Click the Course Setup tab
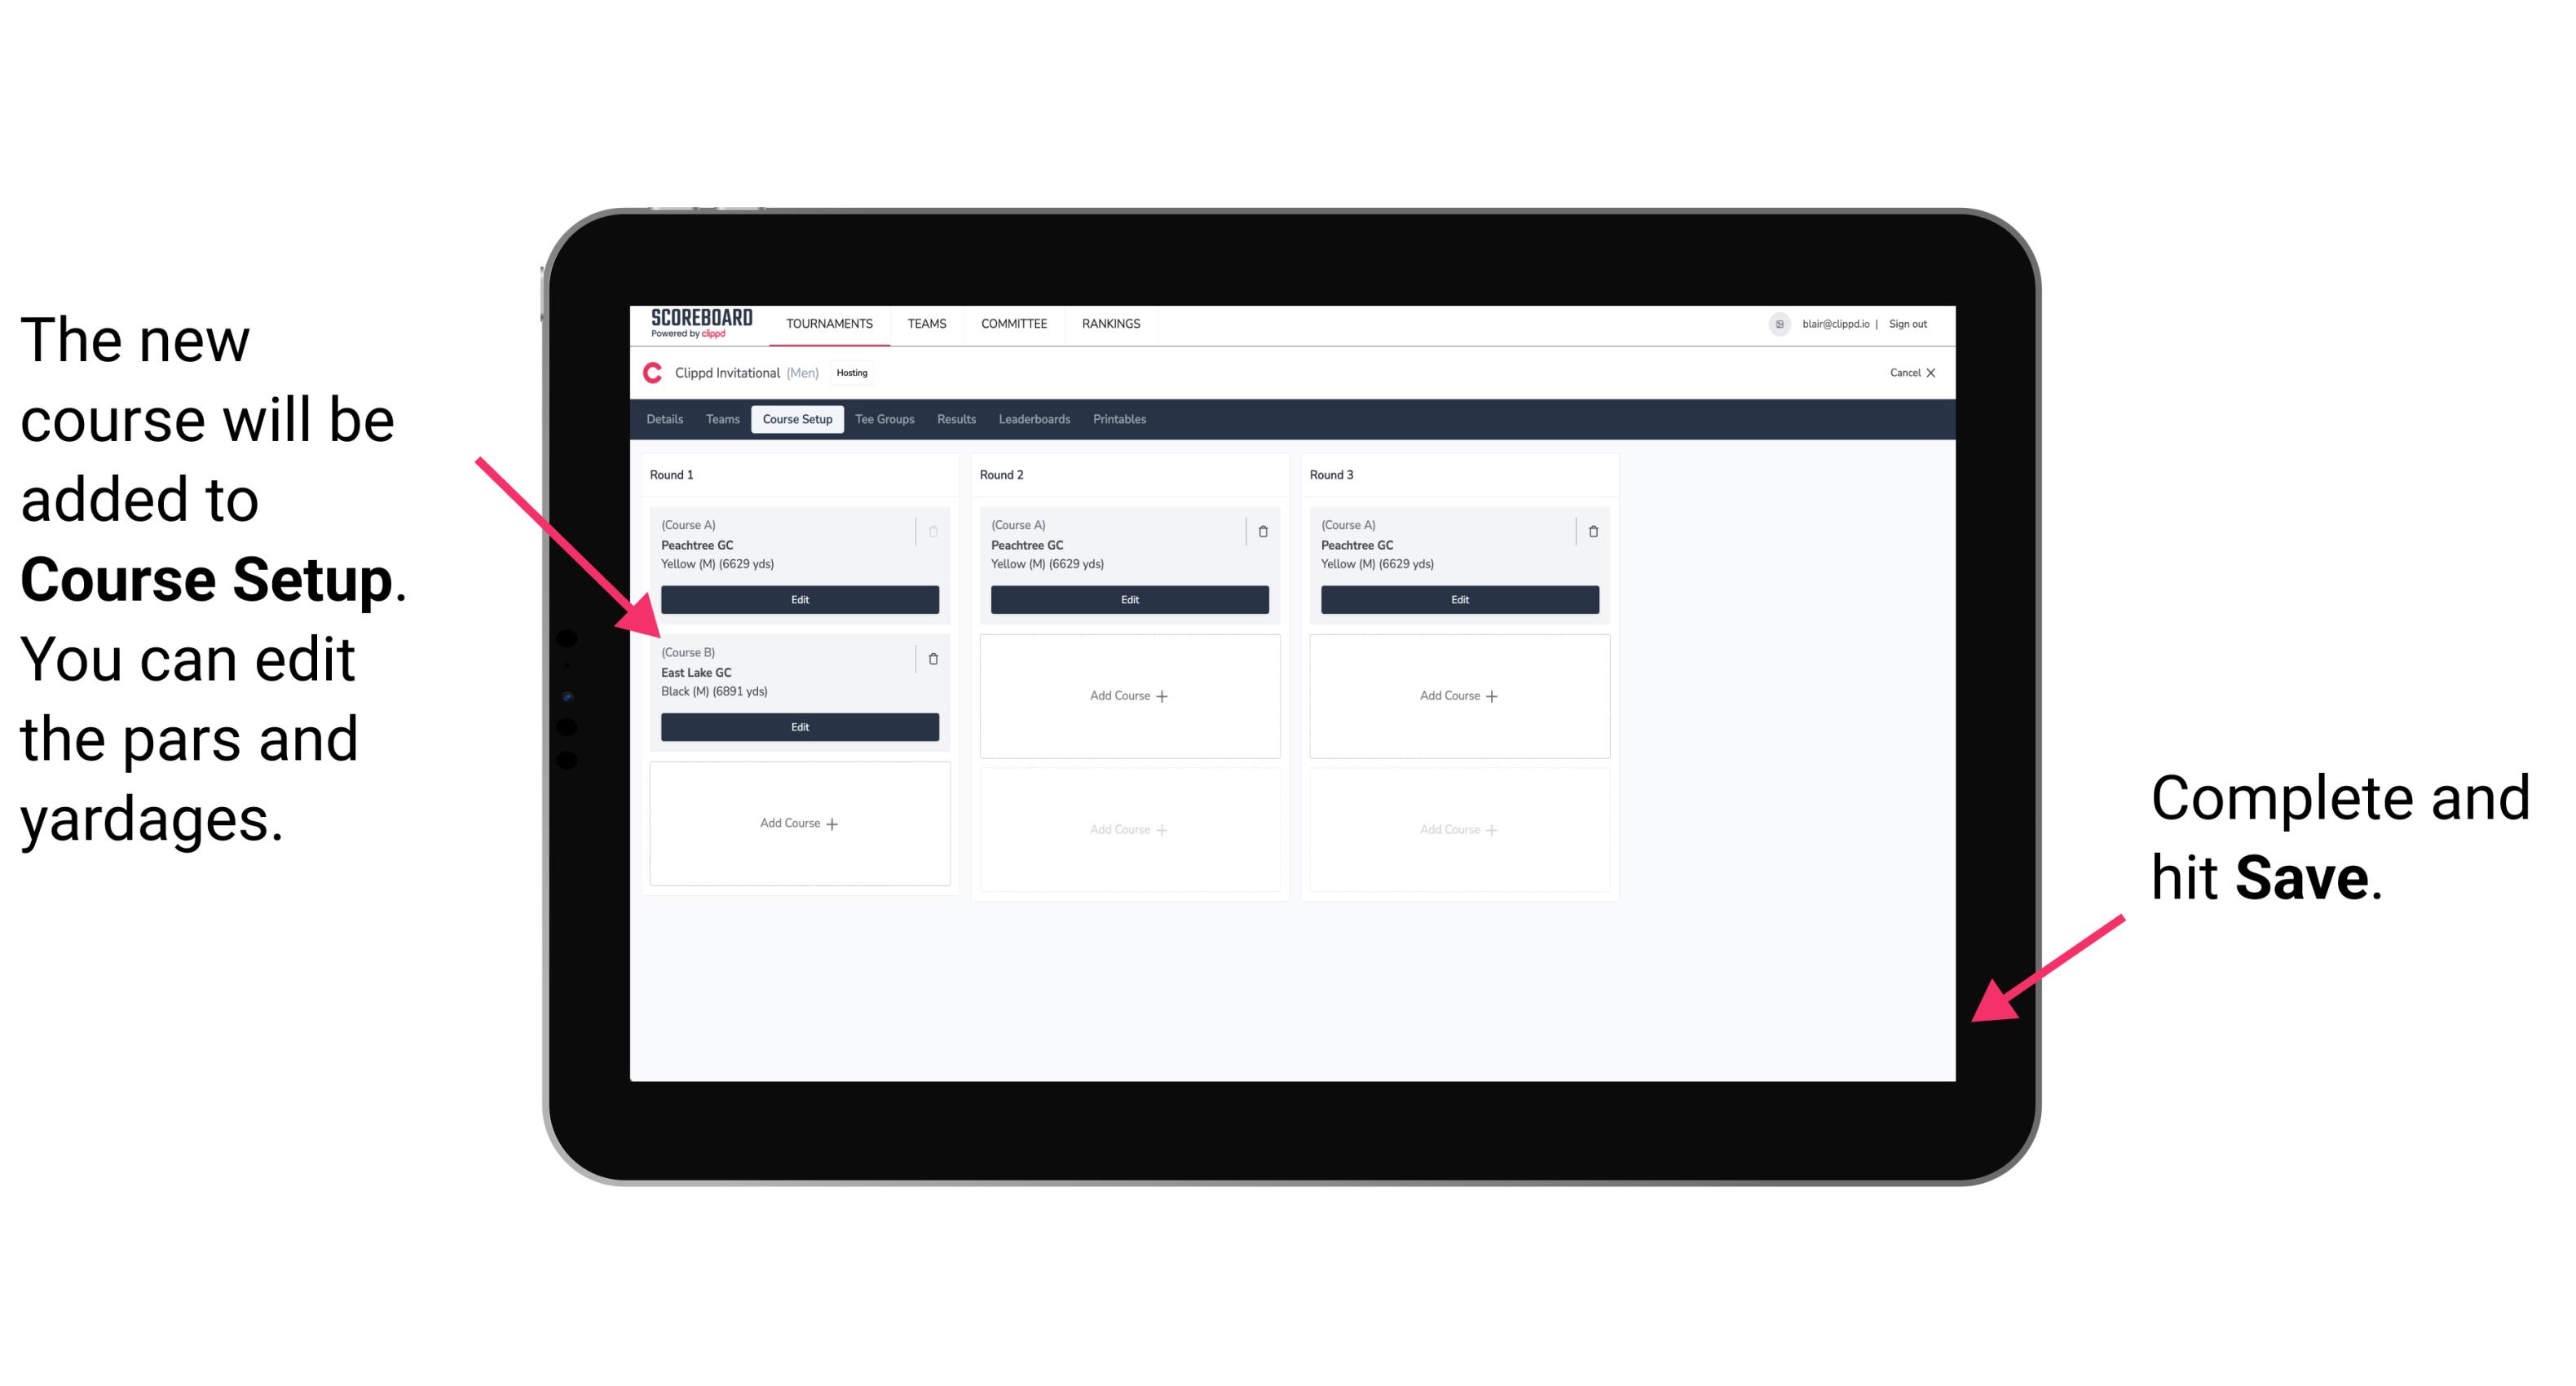The image size is (2576, 1386). (795, 418)
